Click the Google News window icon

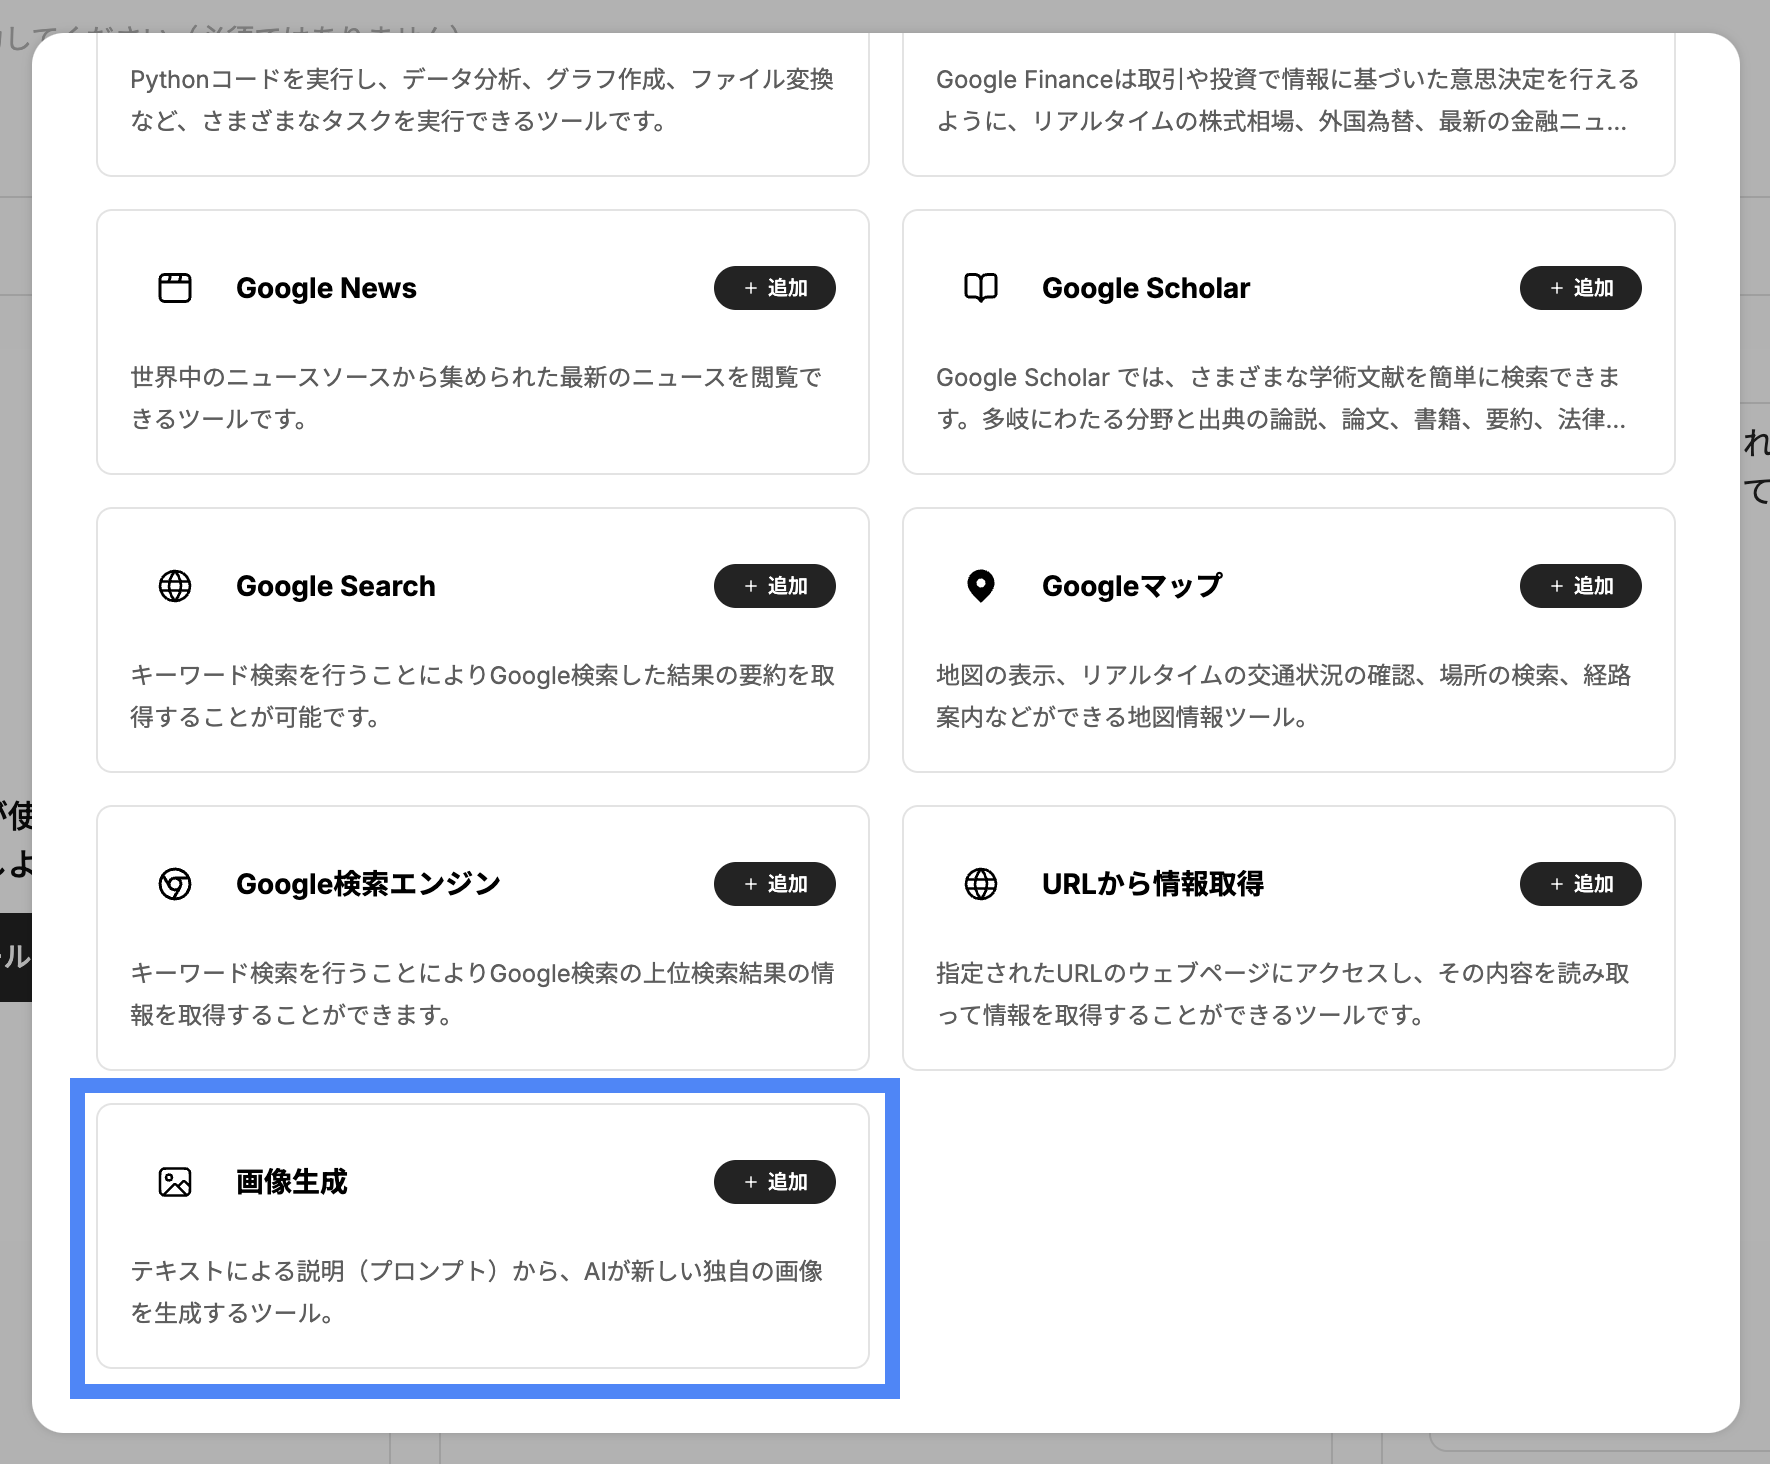[x=175, y=288]
